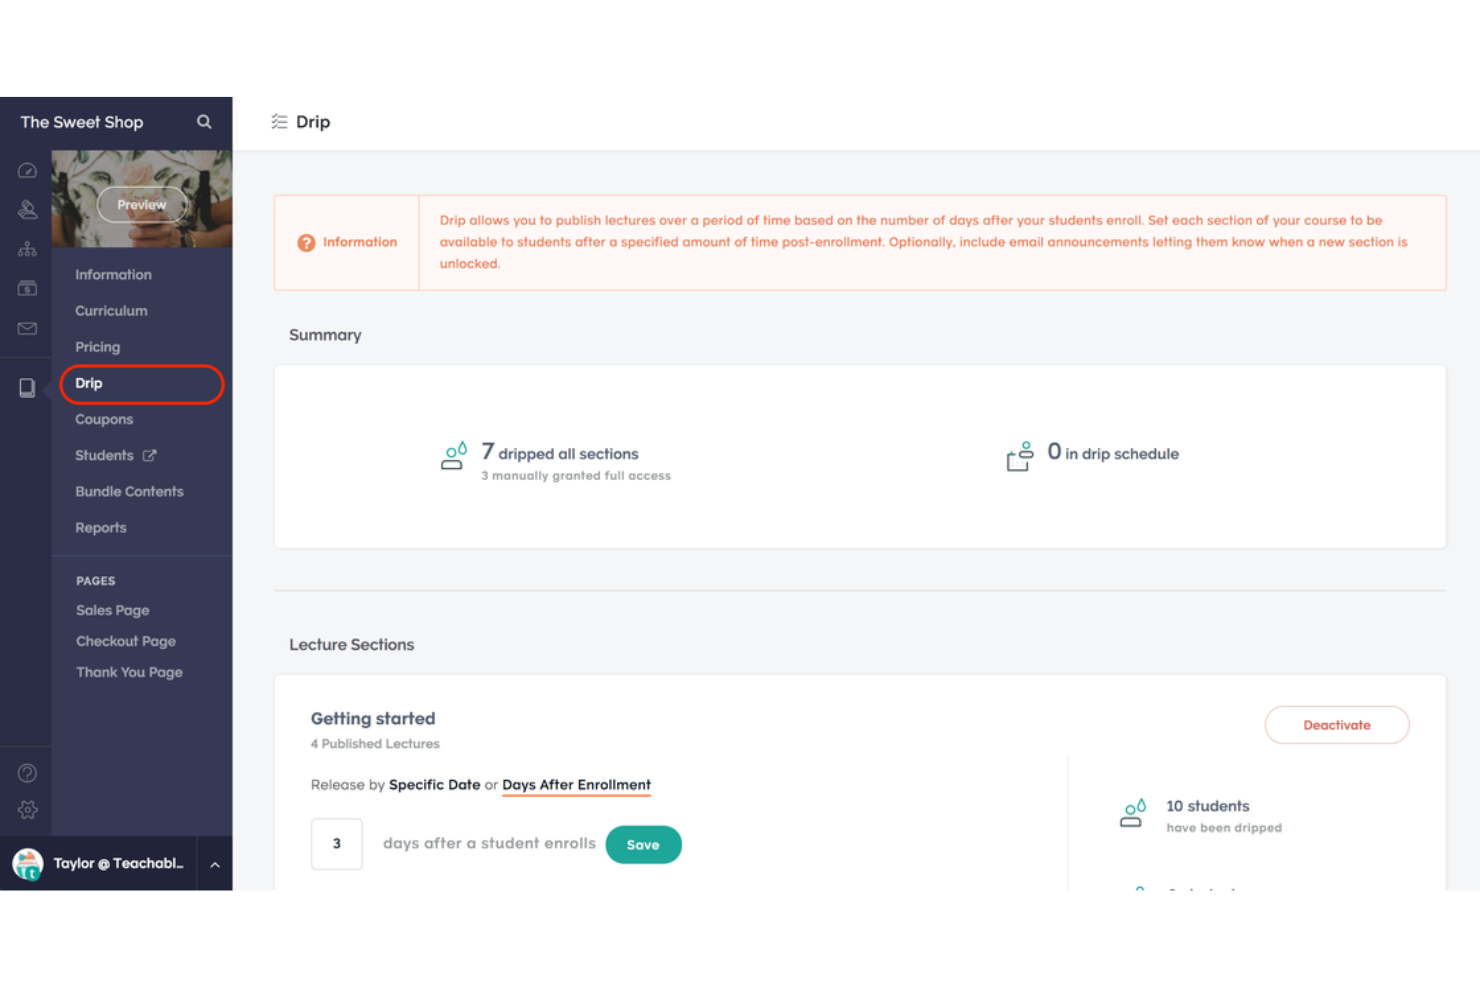The width and height of the screenshot is (1480, 987).
Task: Open the Sales cash box icon
Action: click(x=27, y=287)
